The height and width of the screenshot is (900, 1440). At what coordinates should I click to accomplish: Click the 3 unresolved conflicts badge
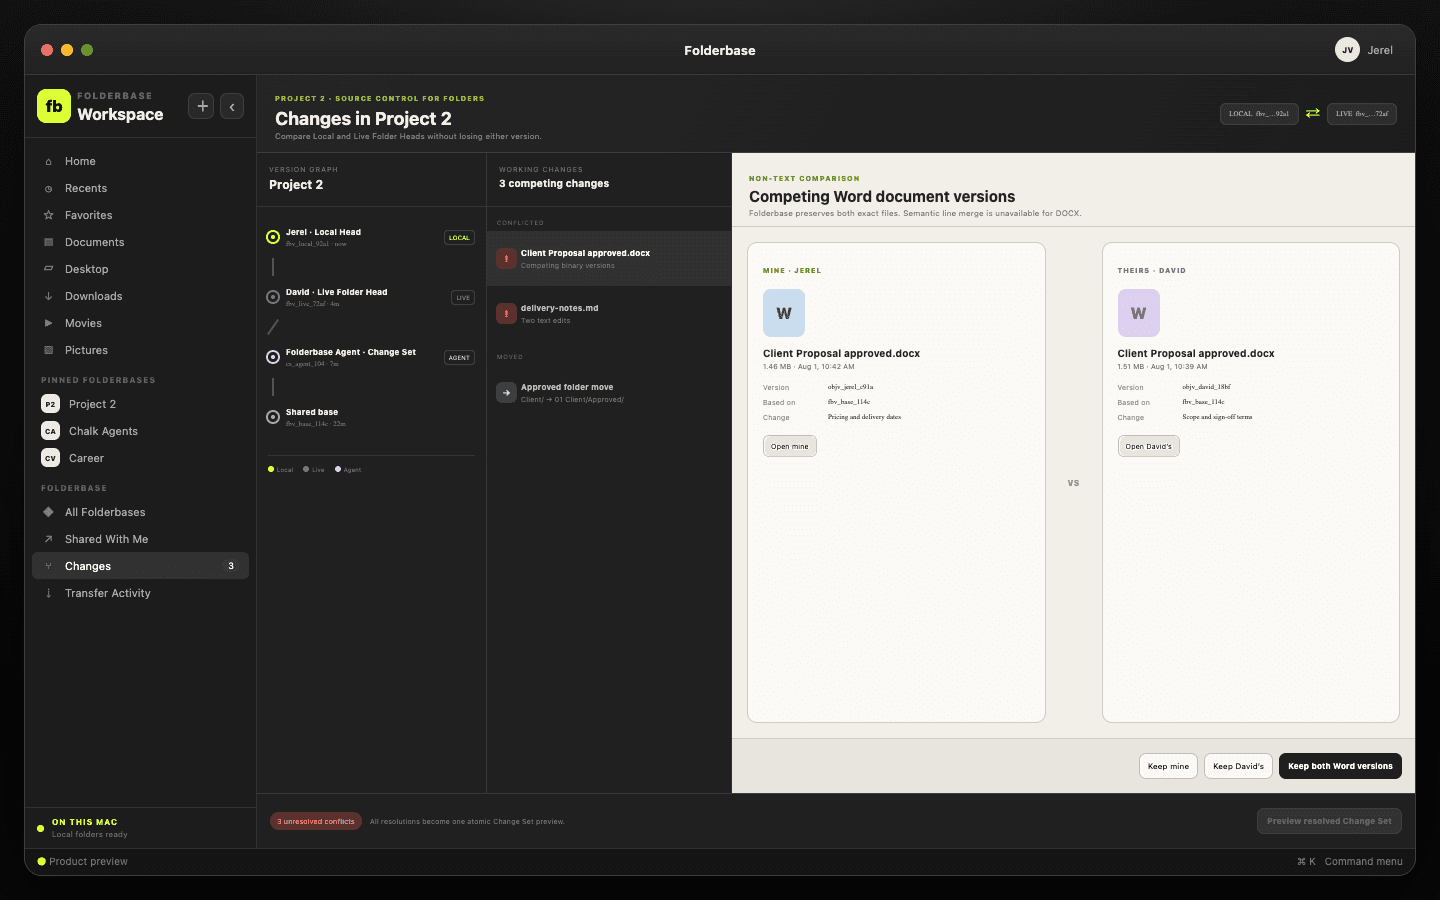[x=316, y=821]
